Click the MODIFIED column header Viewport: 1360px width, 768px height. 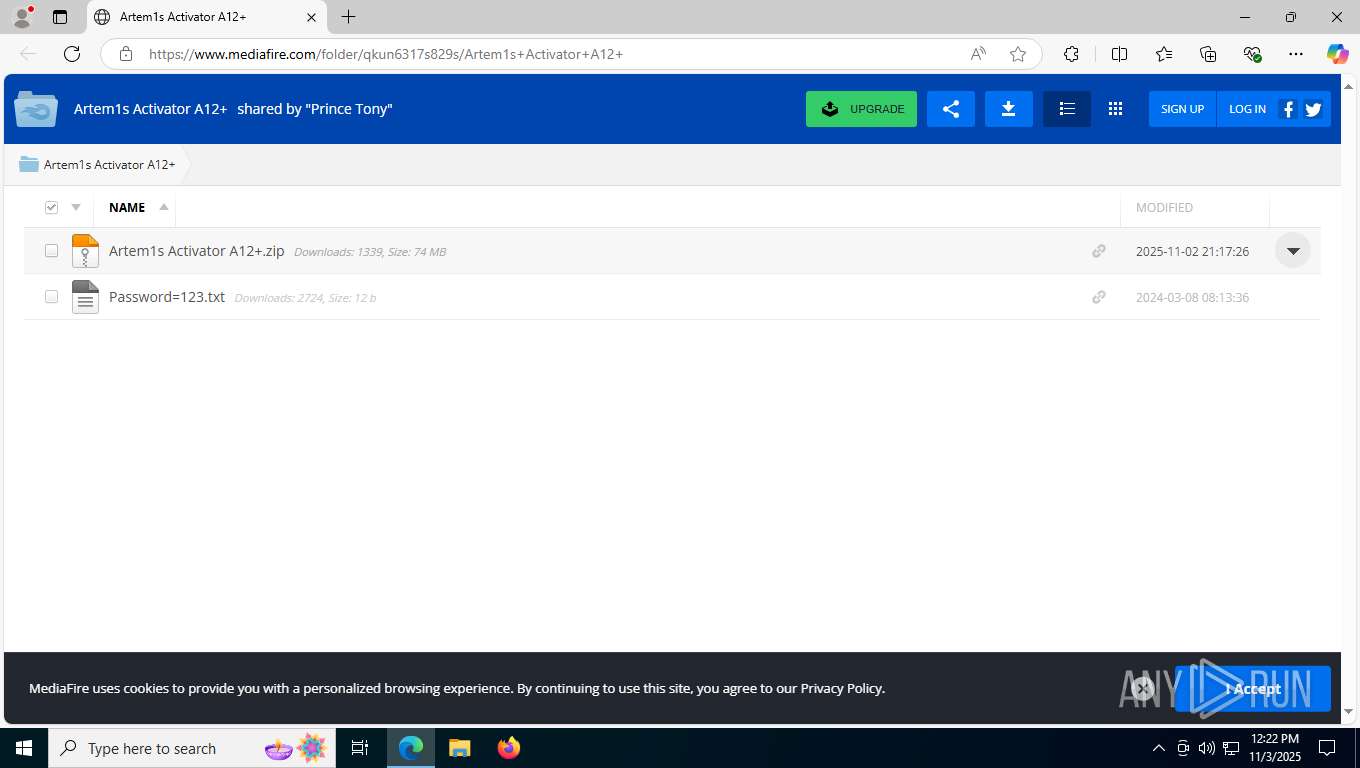1164,207
